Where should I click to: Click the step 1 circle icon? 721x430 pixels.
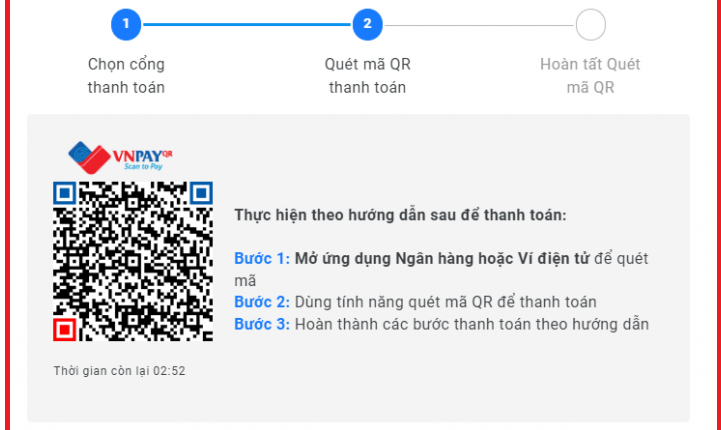coord(126,24)
